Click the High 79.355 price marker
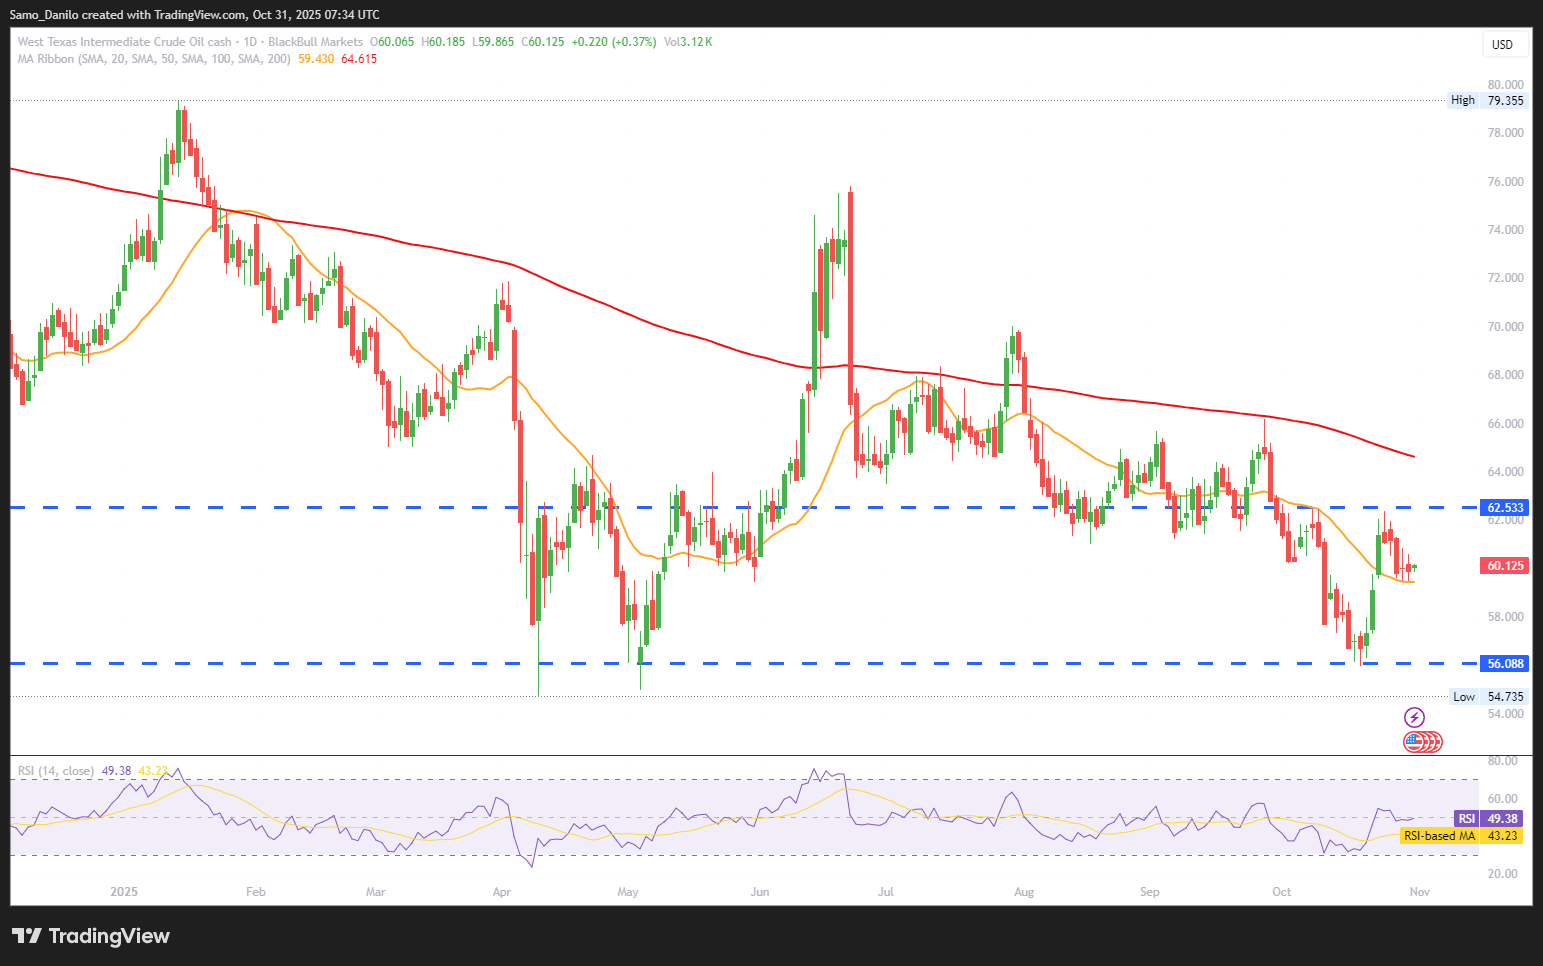This screenshot has width=1543, height=966. [x=1488, y=100]
